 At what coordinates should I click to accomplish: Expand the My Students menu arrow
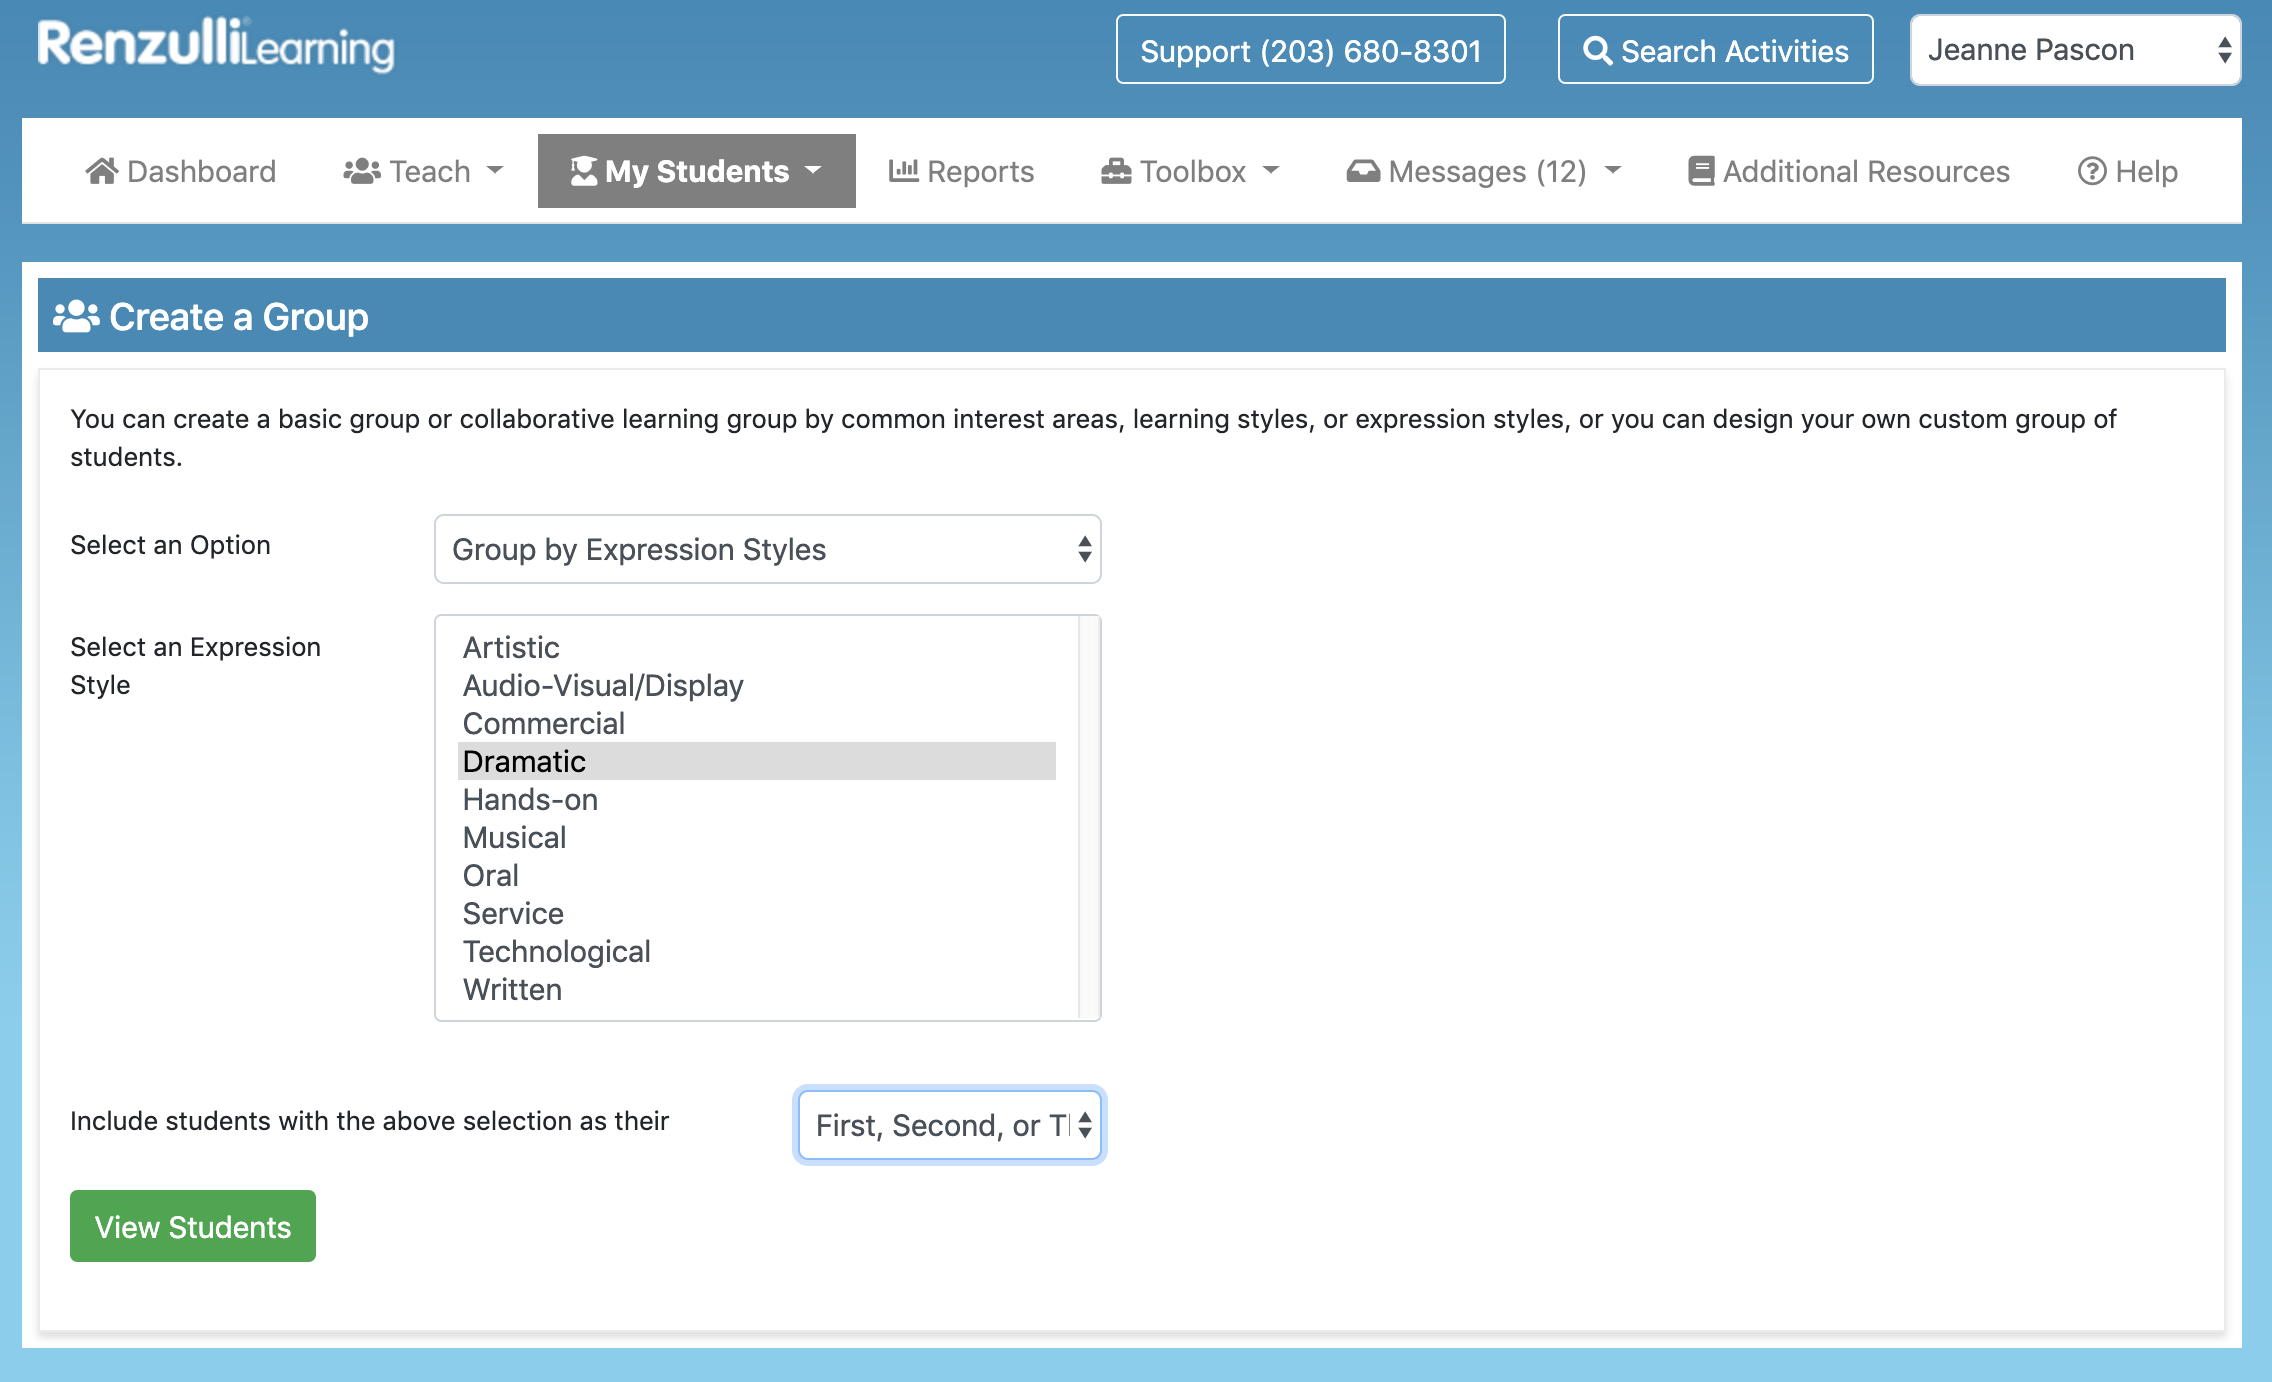813,171
